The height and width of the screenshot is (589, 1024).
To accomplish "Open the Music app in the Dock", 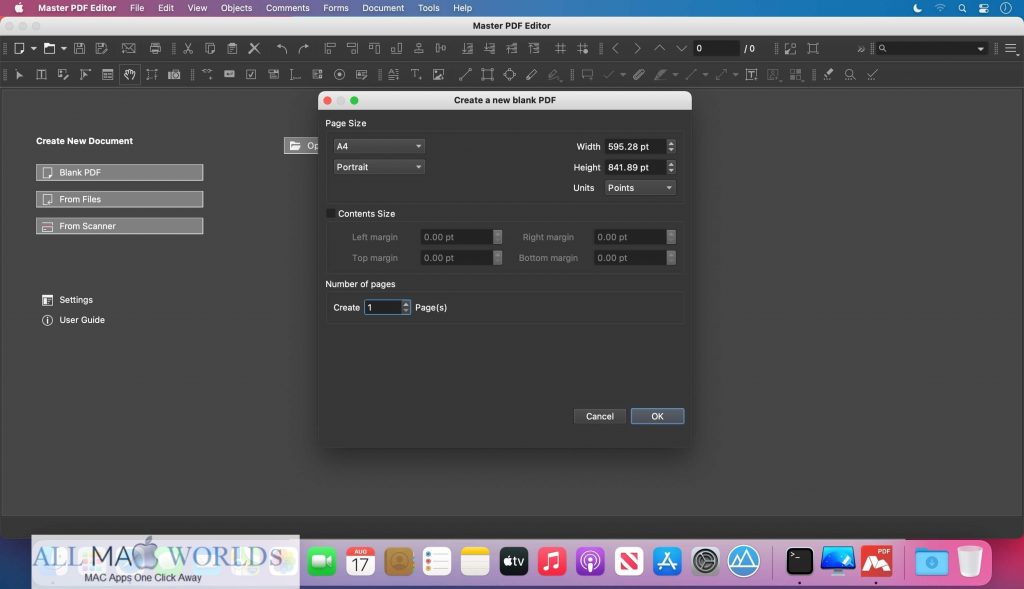I will click(552, 561).
